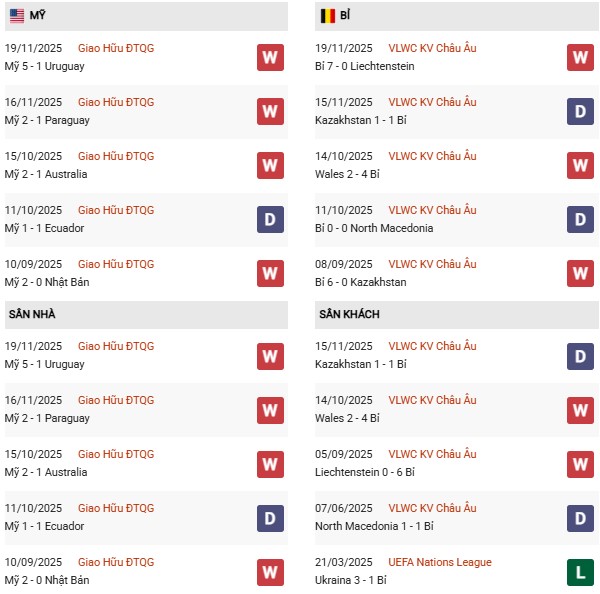Click the BỈ team header

[x=344, y=16]
